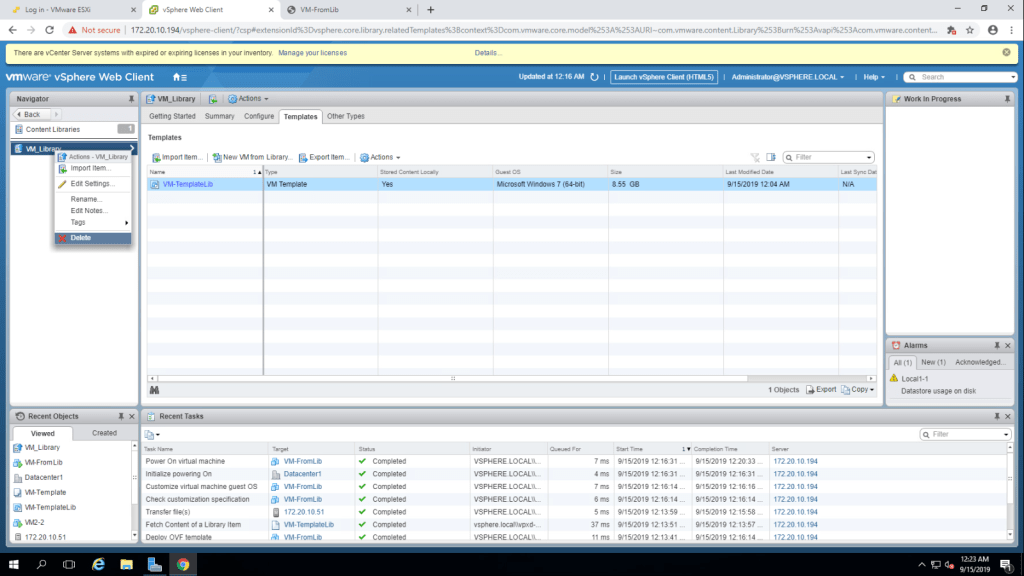Viewport: 1024px width, 576px height.
Task: Open the Administrator@VSPHERE.LOCAL dropdown
Action: point(787,77)
